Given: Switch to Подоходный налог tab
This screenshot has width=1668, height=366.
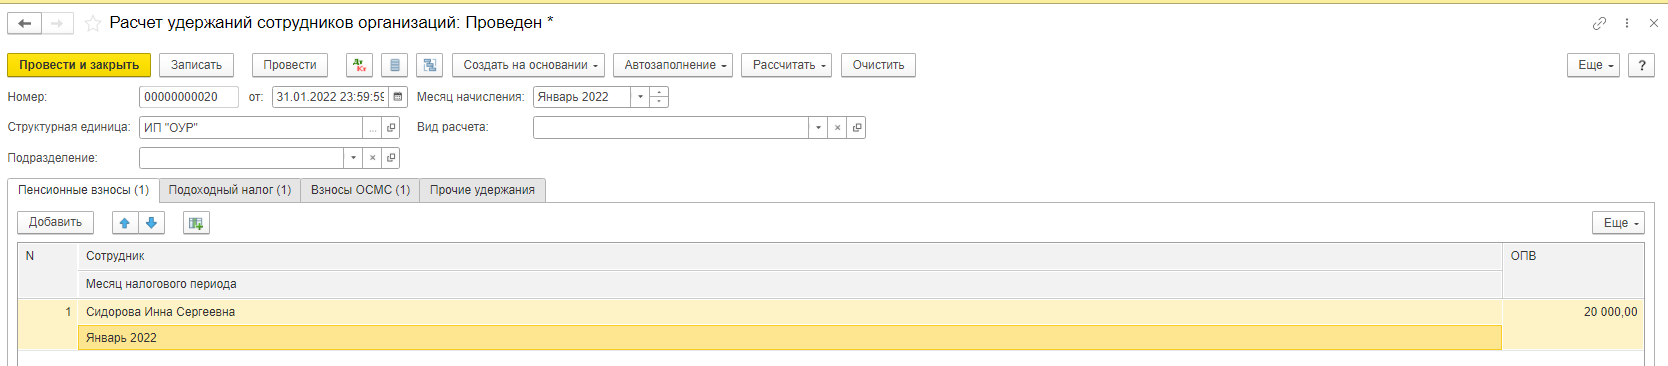Looking at the screenshot, I should [230, 190].
